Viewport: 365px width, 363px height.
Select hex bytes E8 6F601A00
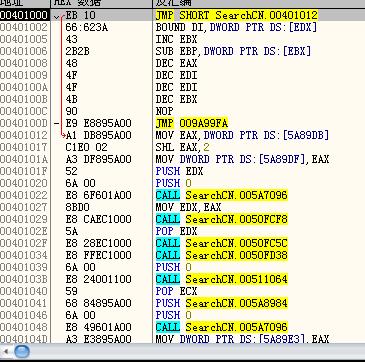tap(98, 195)
